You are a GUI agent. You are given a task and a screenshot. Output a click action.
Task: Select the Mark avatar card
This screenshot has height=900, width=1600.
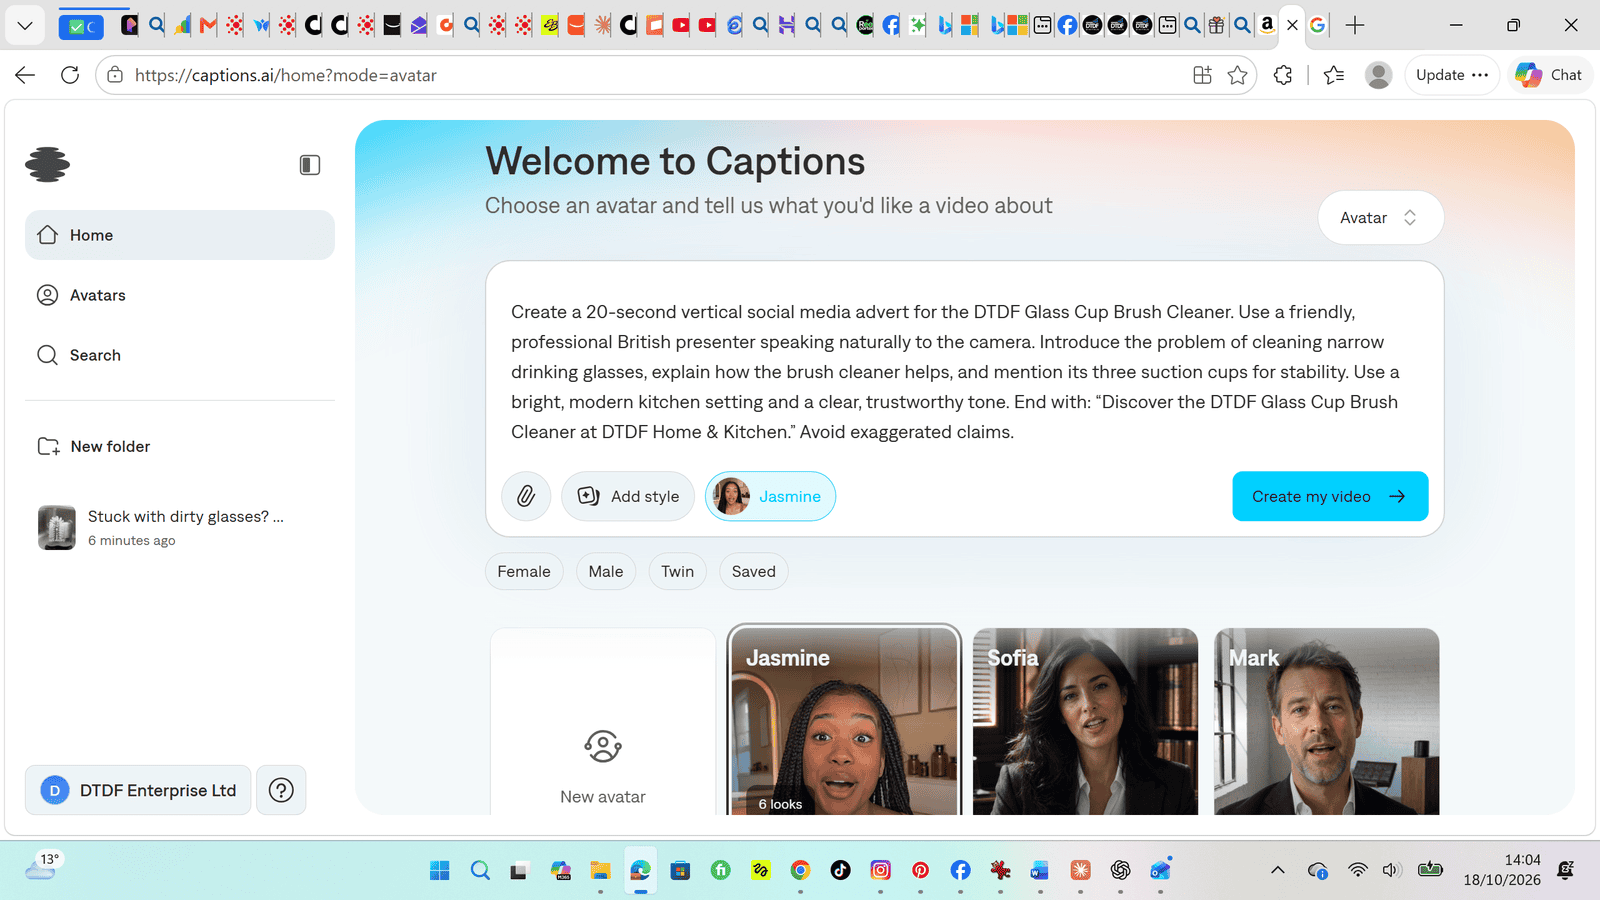pyautogui.click(x=1326, y=722)
